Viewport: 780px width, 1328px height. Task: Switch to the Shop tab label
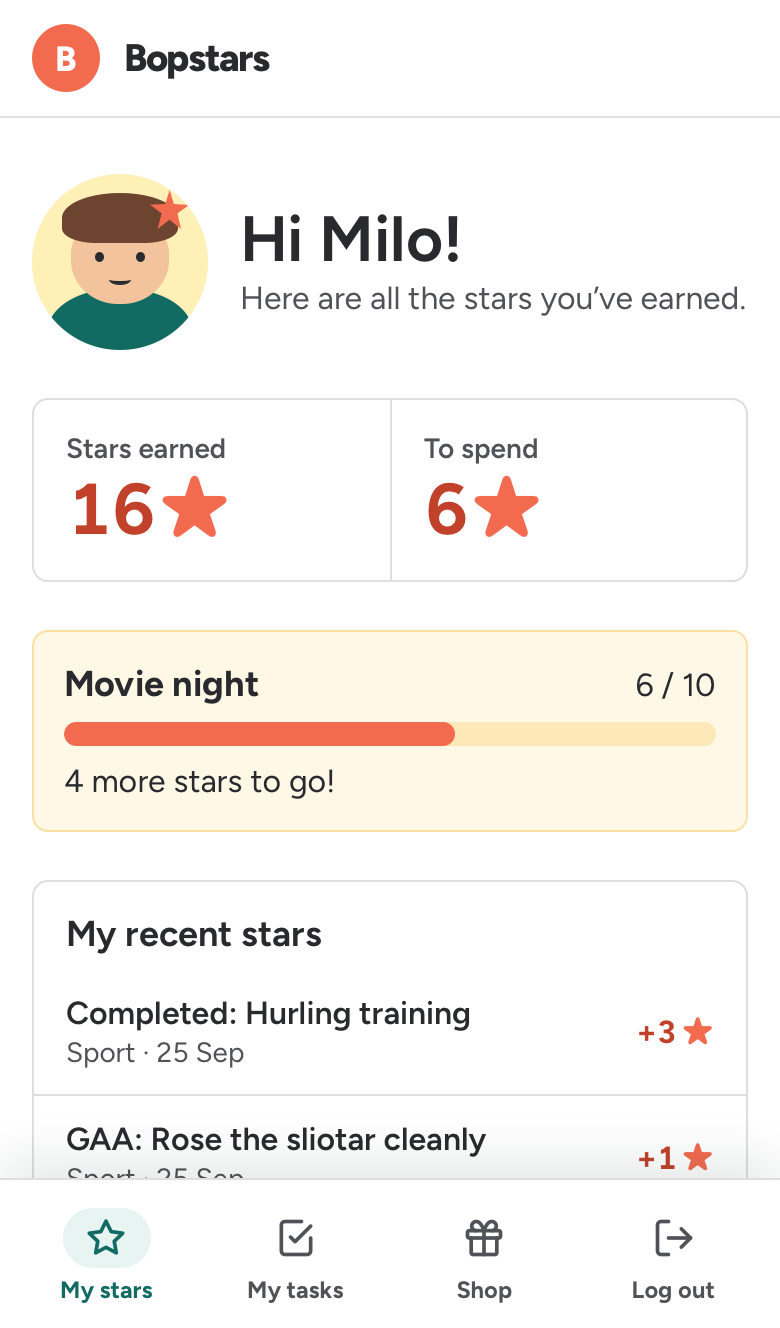[x=484, y=1290]
